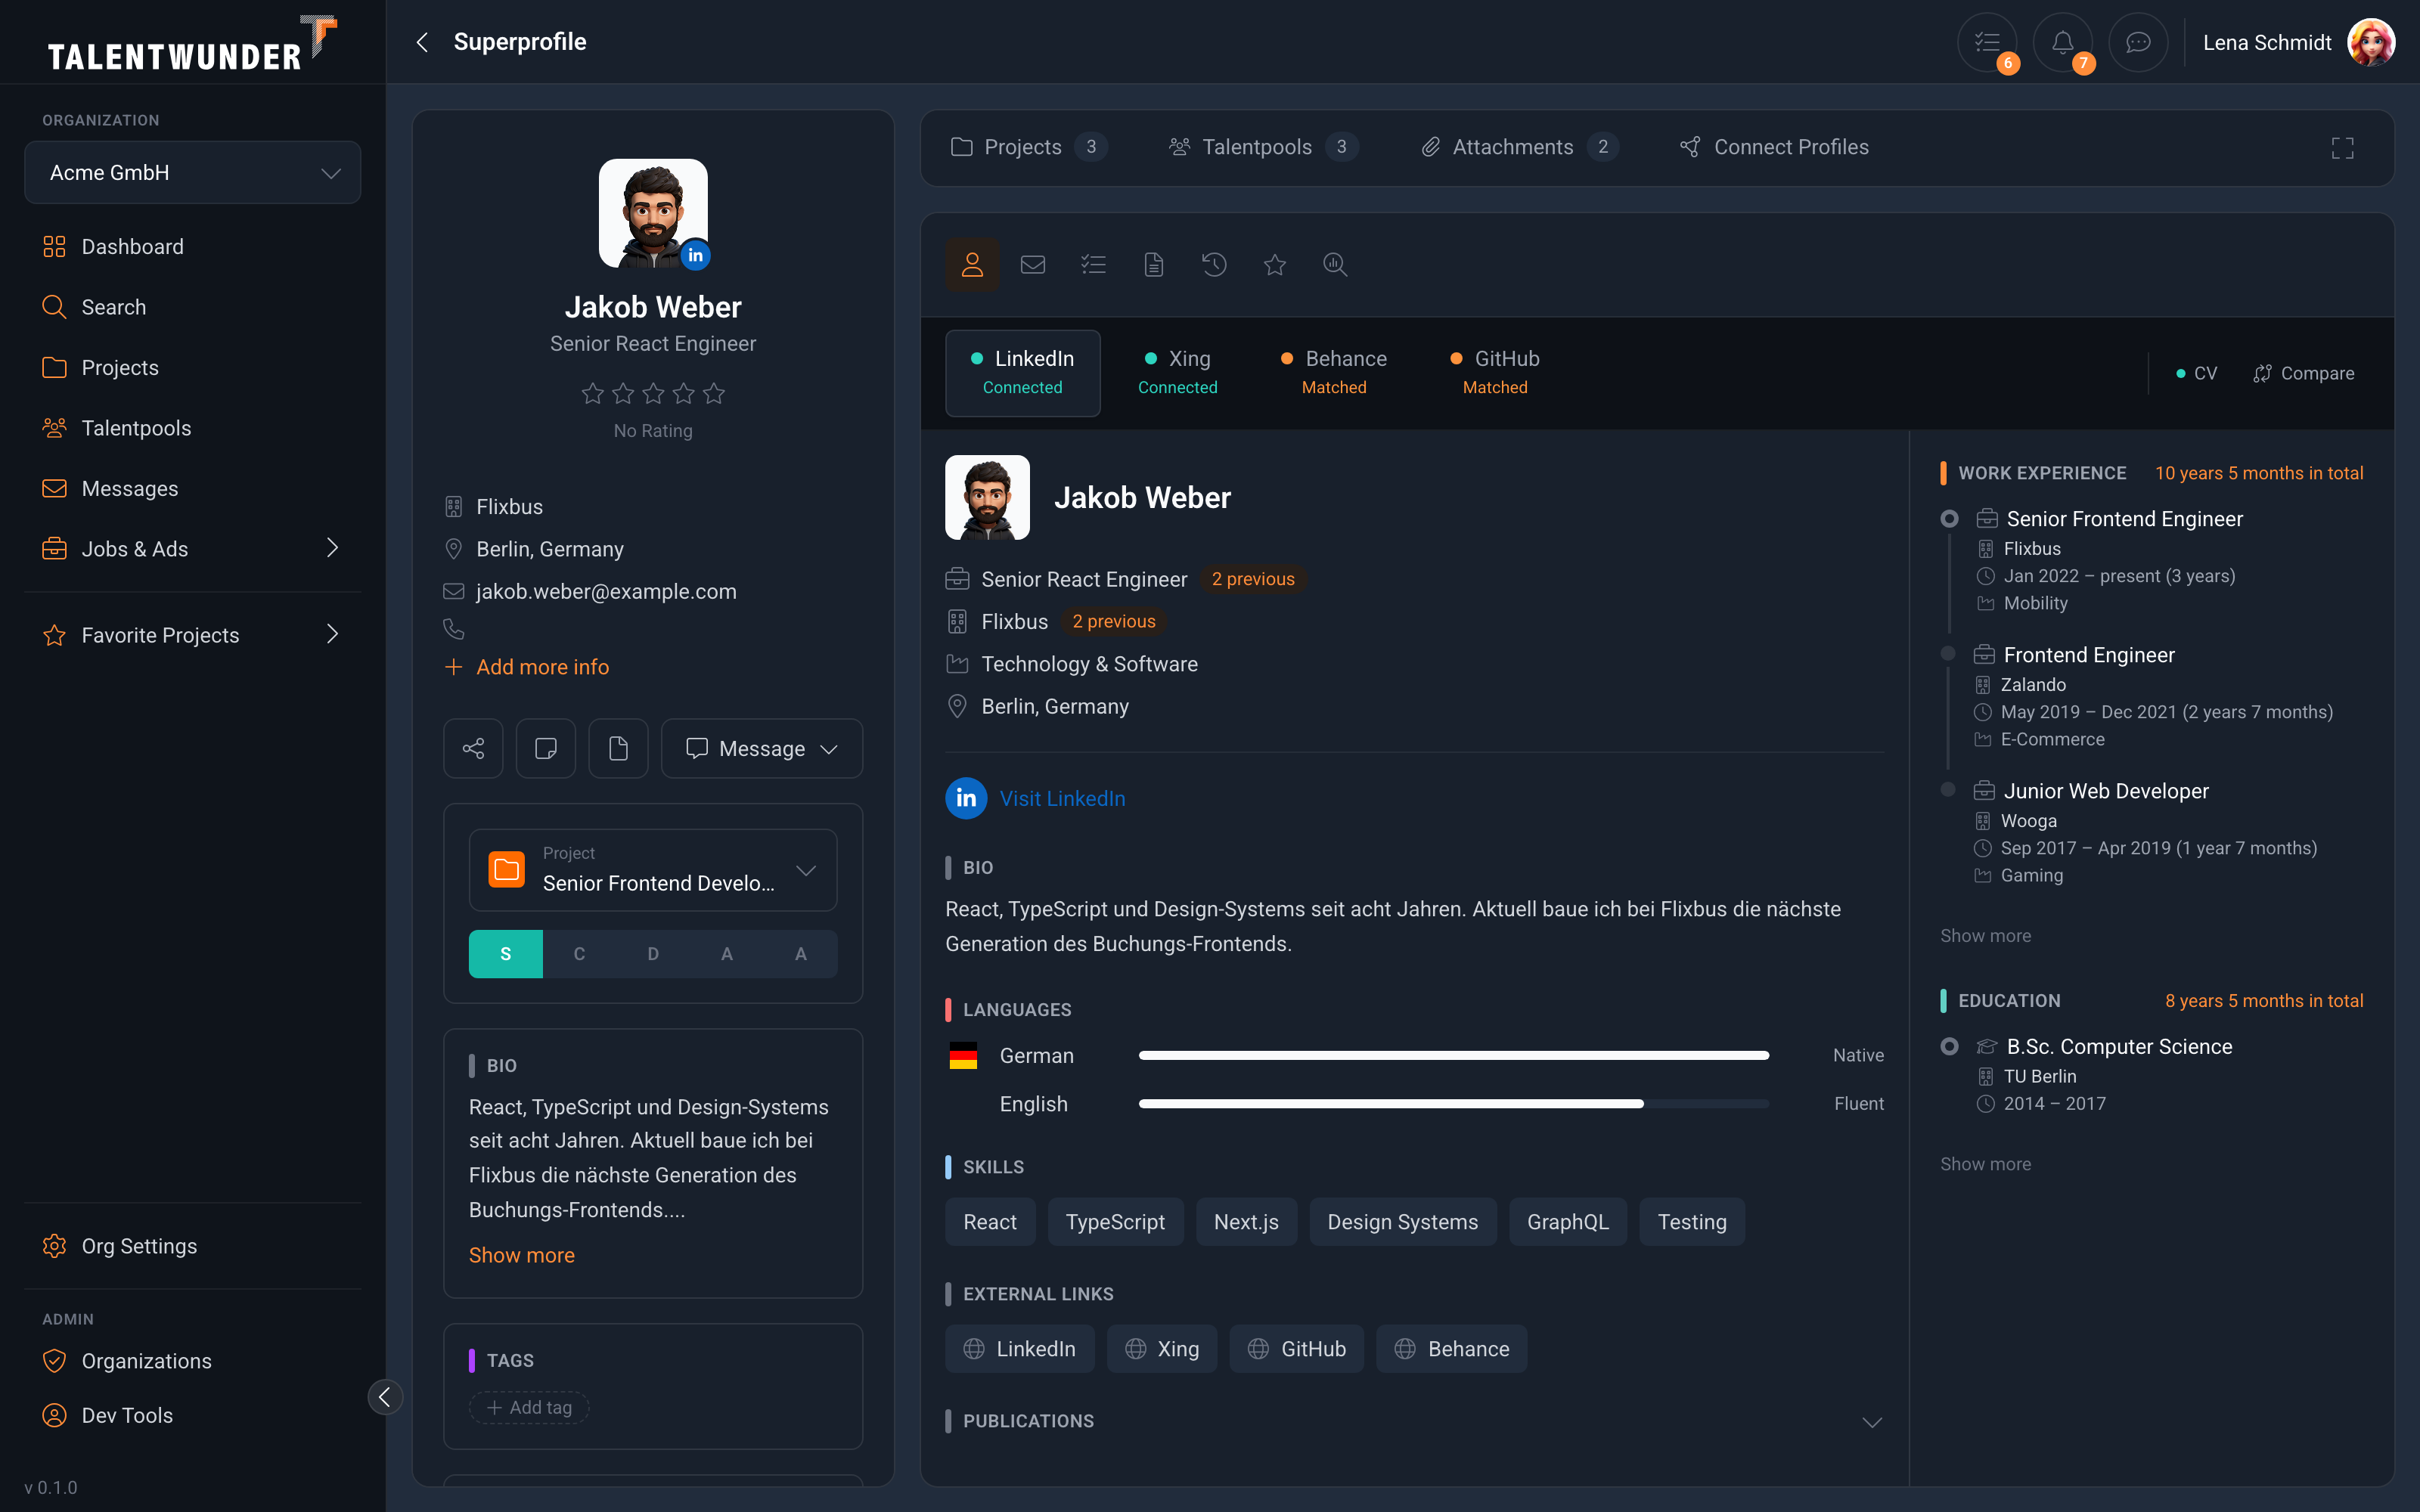Open the Project Senior Frontend Develo... dropdown
Viewport: 2420px width, 1512px height.
pyautogui.click(x=653, y=870)
